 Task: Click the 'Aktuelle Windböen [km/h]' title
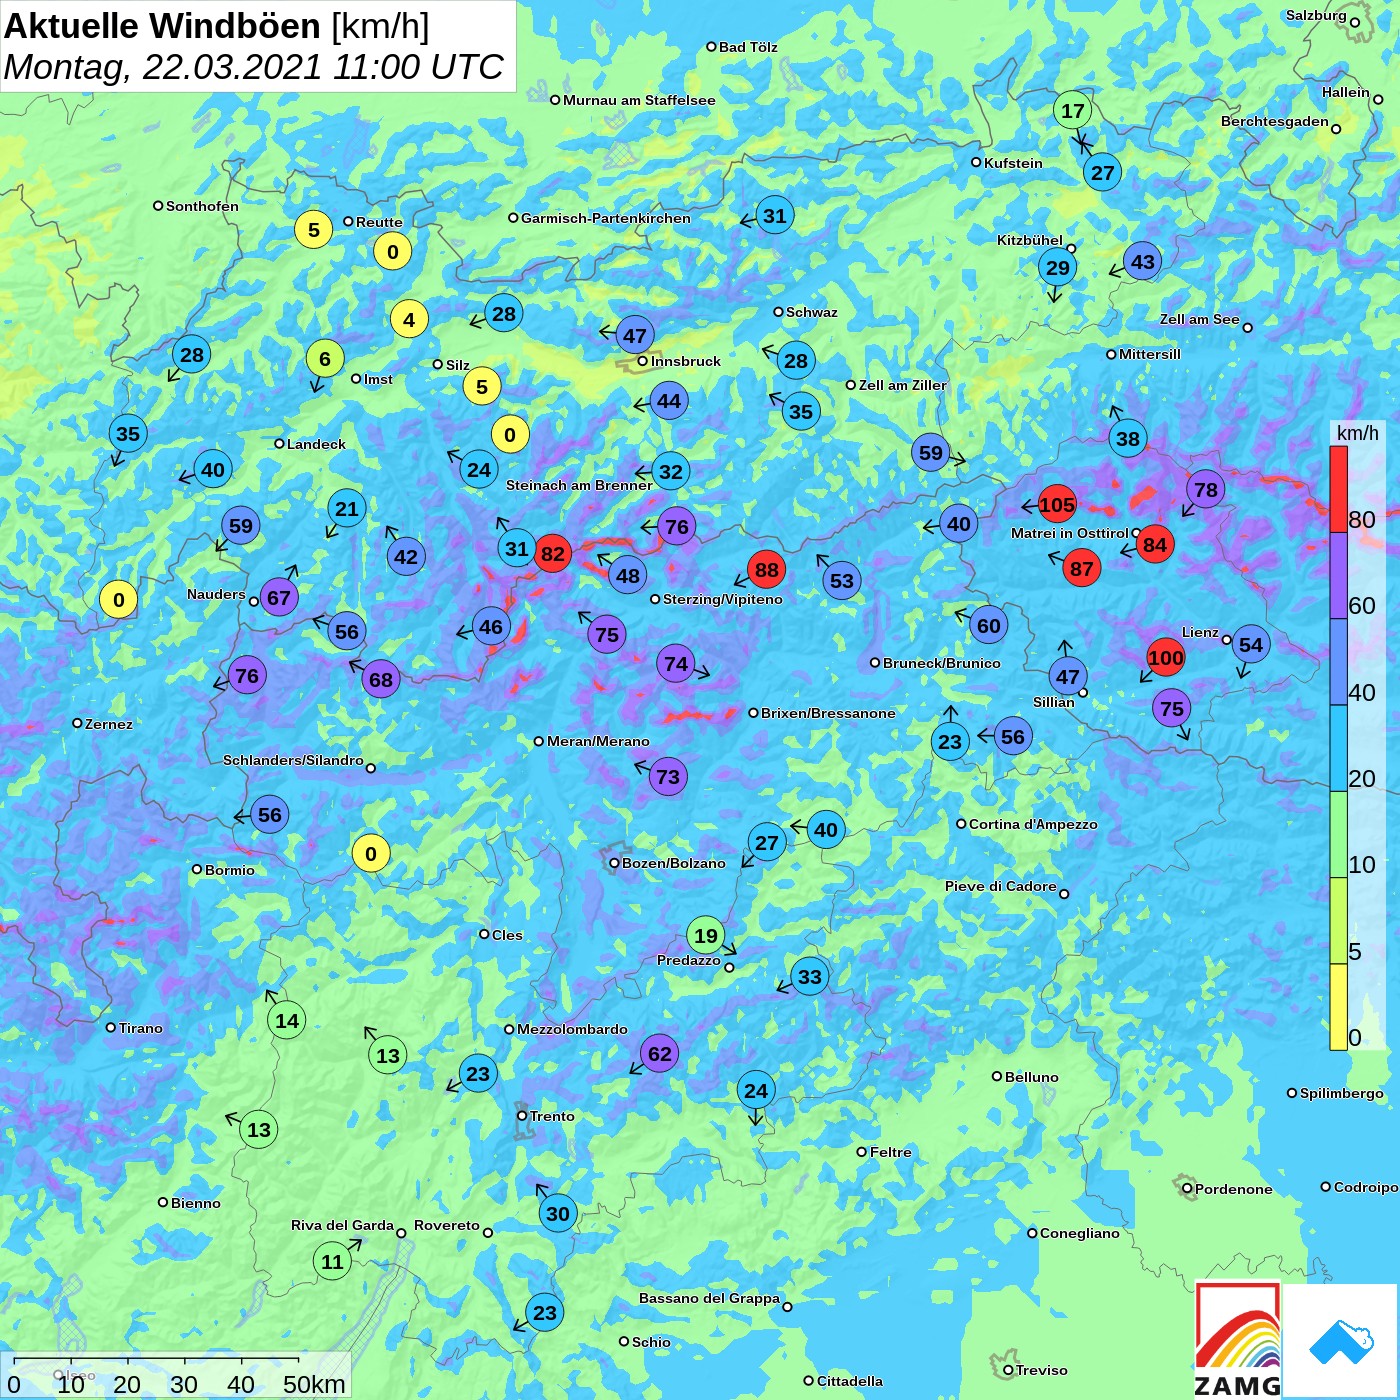(216, 26)
